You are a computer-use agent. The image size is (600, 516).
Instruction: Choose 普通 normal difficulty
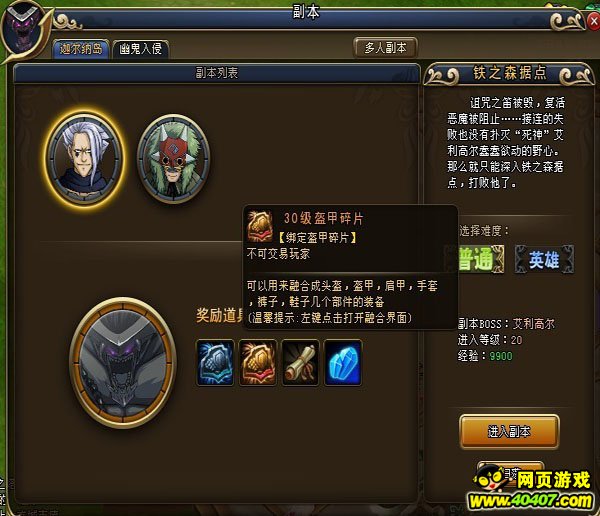click(481, 259)
